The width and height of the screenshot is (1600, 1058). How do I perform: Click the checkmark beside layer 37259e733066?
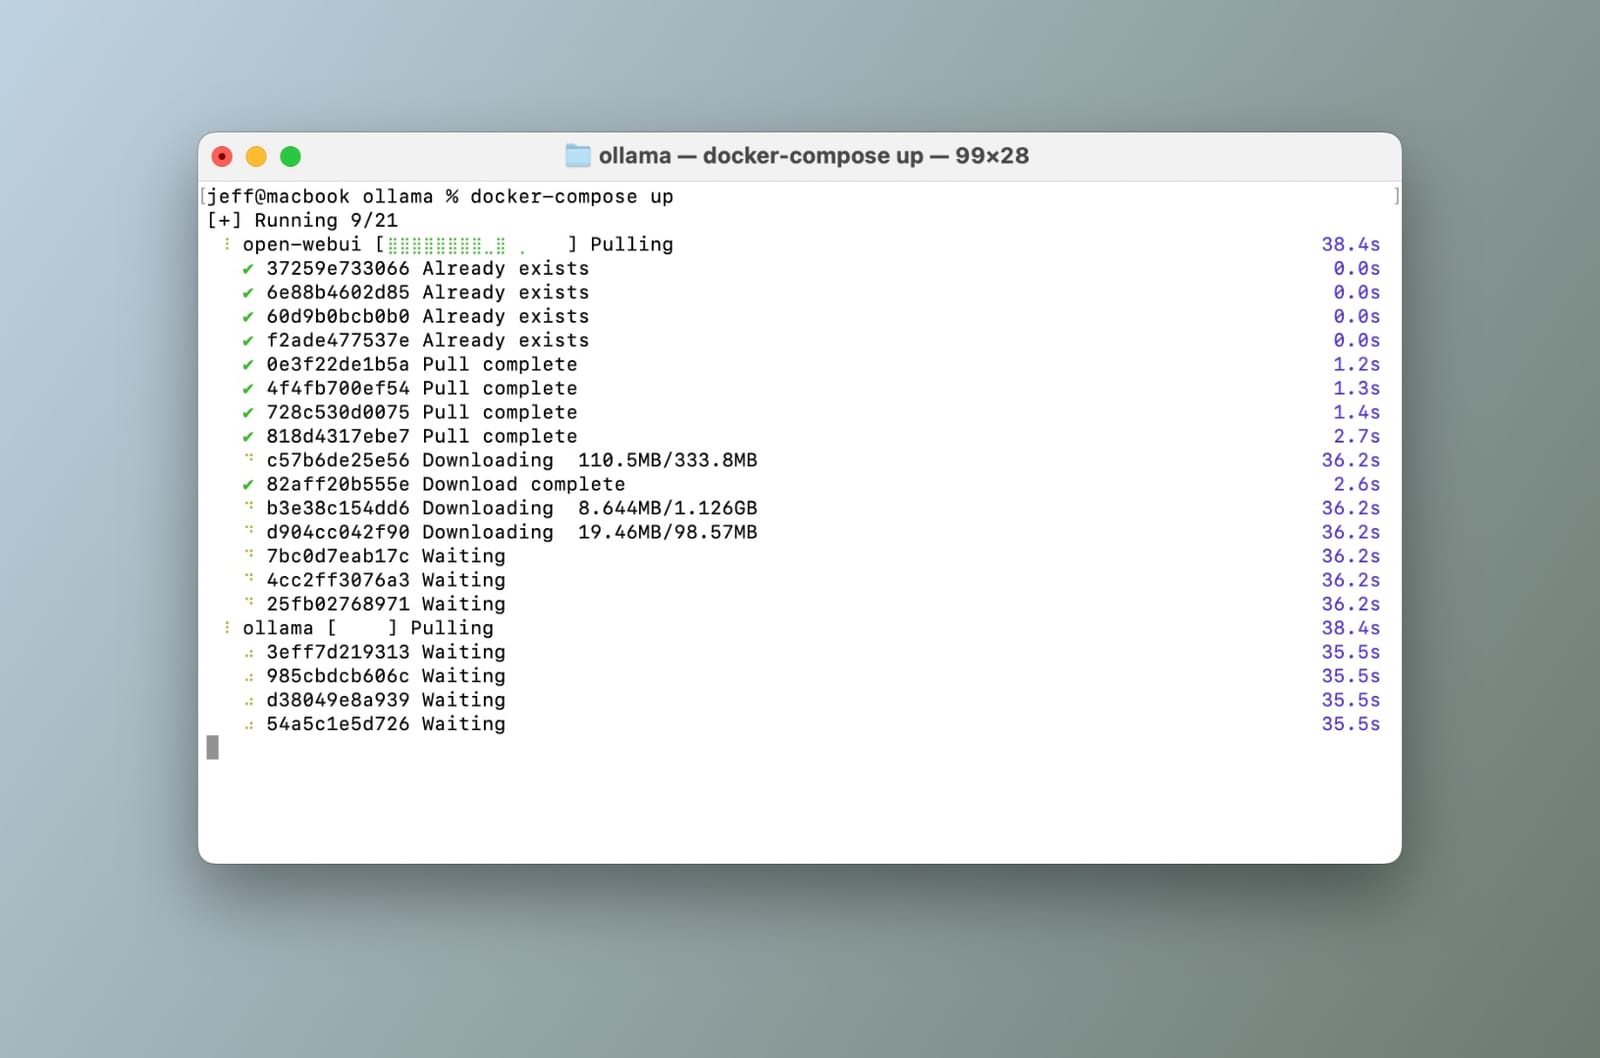(x=248, y=269)
